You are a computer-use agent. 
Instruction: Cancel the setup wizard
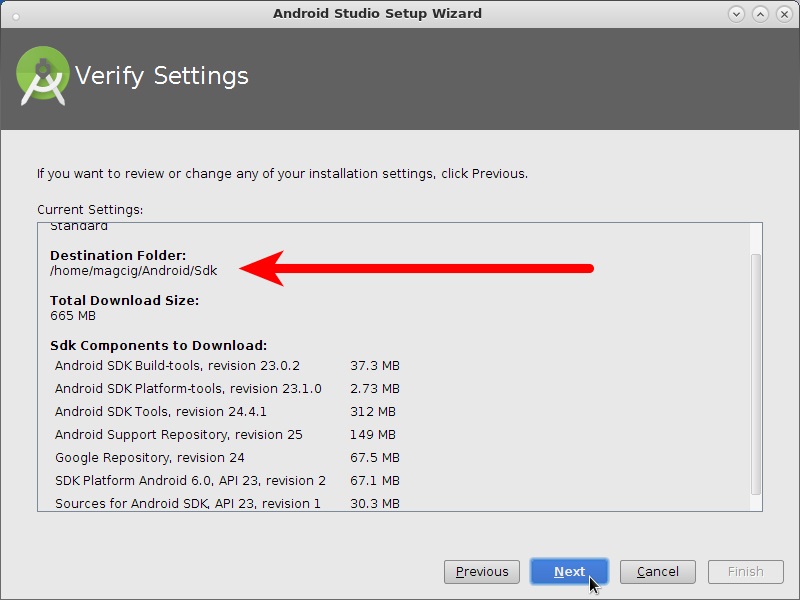coord(658,571)
